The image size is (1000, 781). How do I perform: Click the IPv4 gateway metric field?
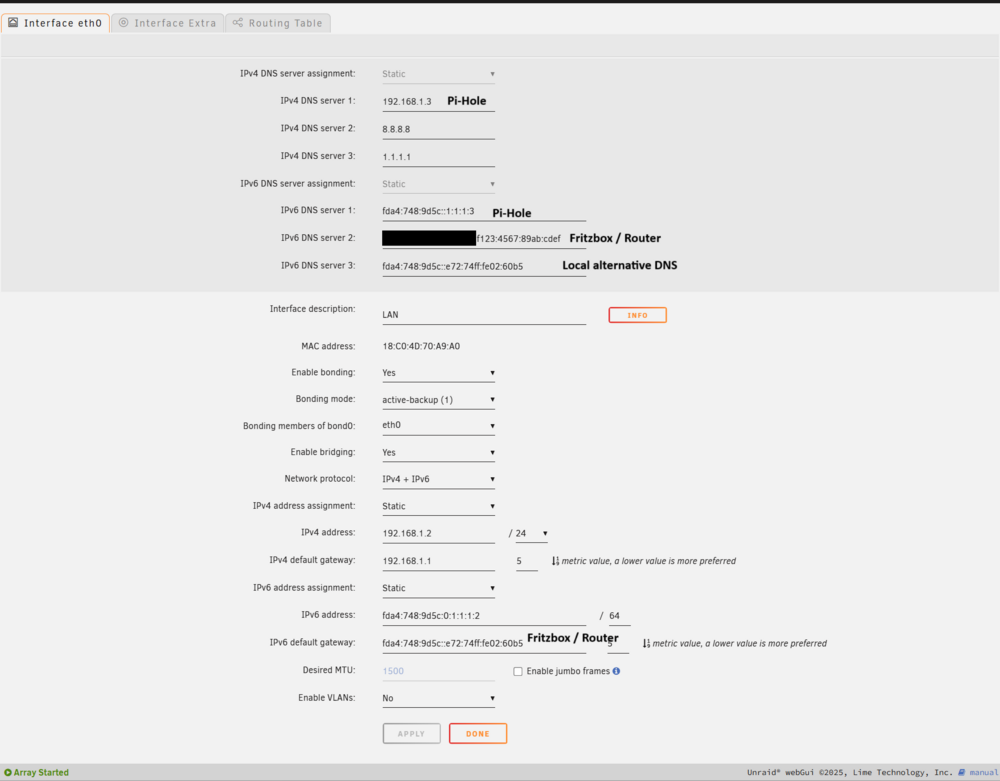coord(526,561)
